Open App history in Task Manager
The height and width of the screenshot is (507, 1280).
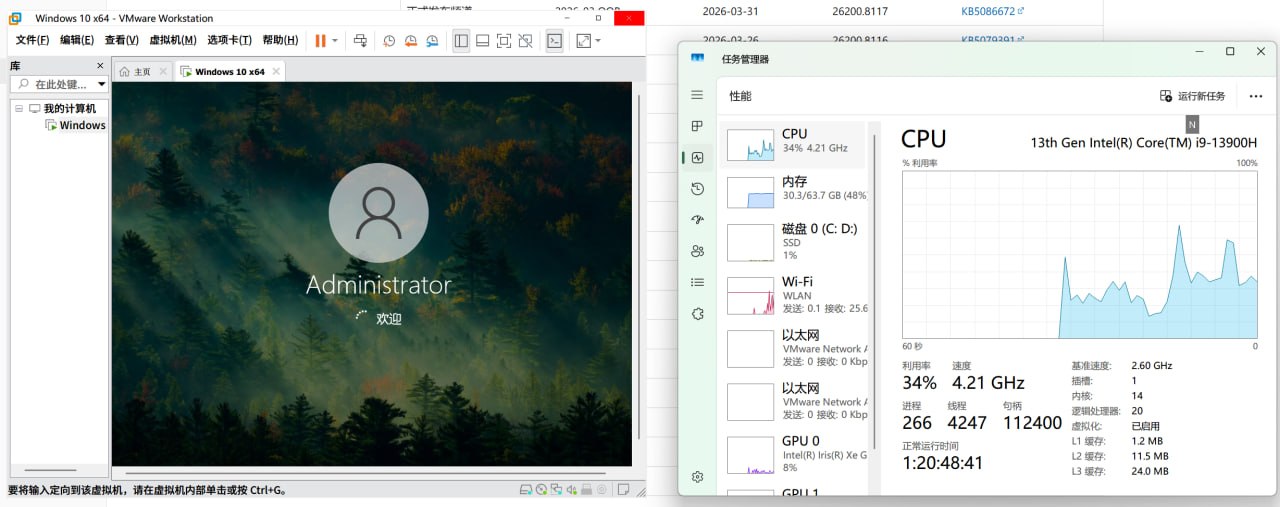tap(697, 189)
